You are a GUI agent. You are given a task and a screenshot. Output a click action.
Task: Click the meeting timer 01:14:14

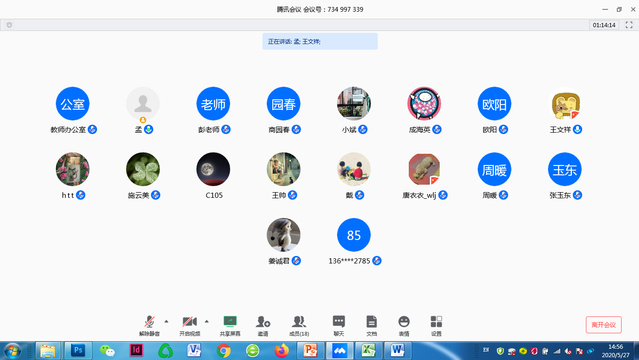[x=604, y=25]
